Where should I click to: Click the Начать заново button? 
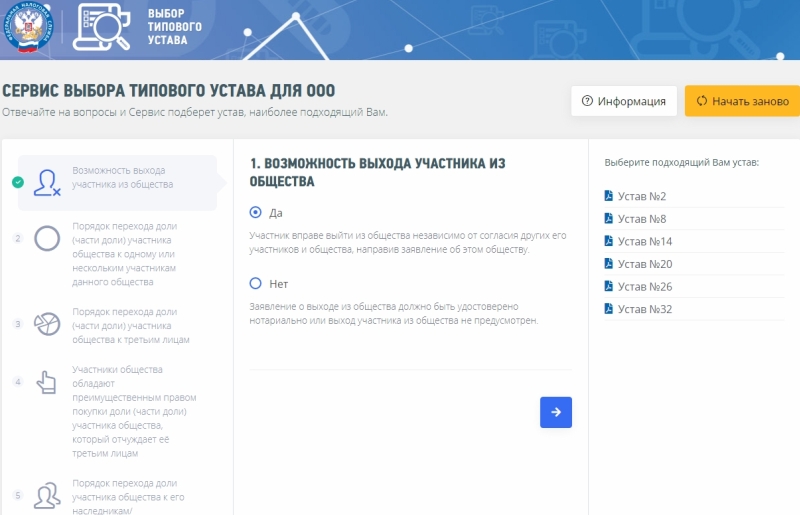(x=742, y=101)
